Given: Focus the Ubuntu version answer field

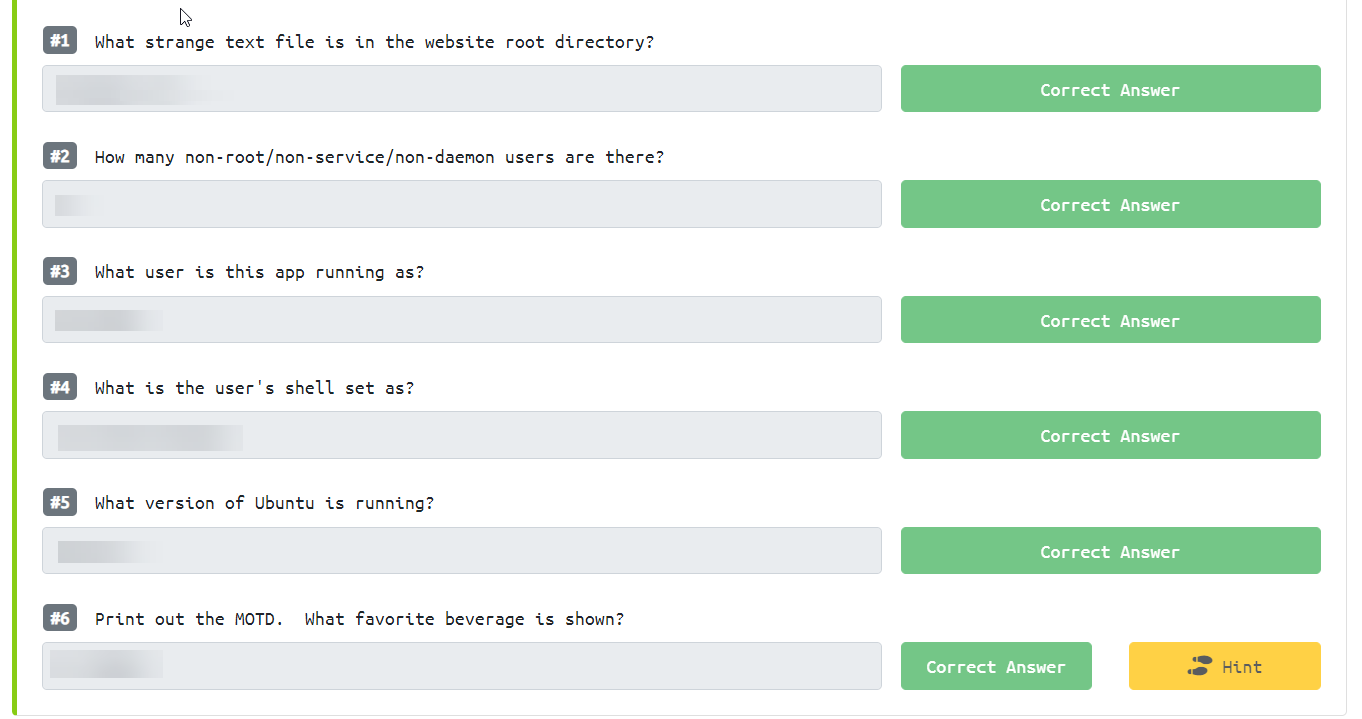Looking at the screenshot, I should [x=462, y=551].
